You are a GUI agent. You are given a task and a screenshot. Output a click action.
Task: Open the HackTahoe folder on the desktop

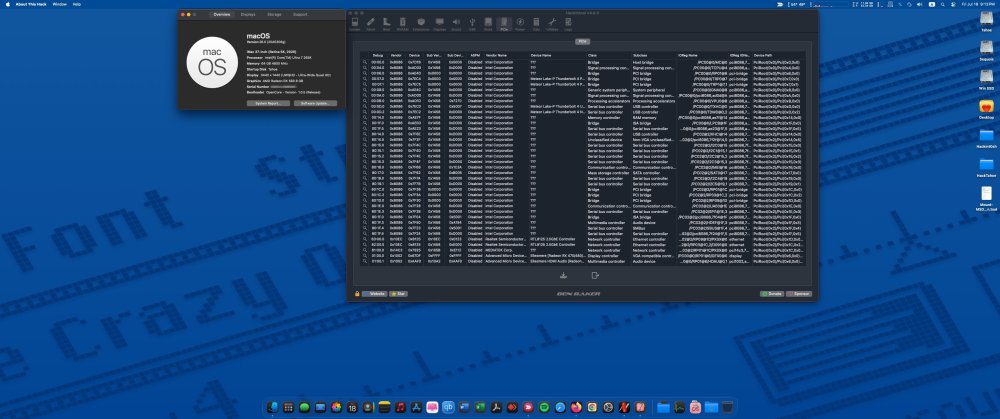click(x=986, y=168)
